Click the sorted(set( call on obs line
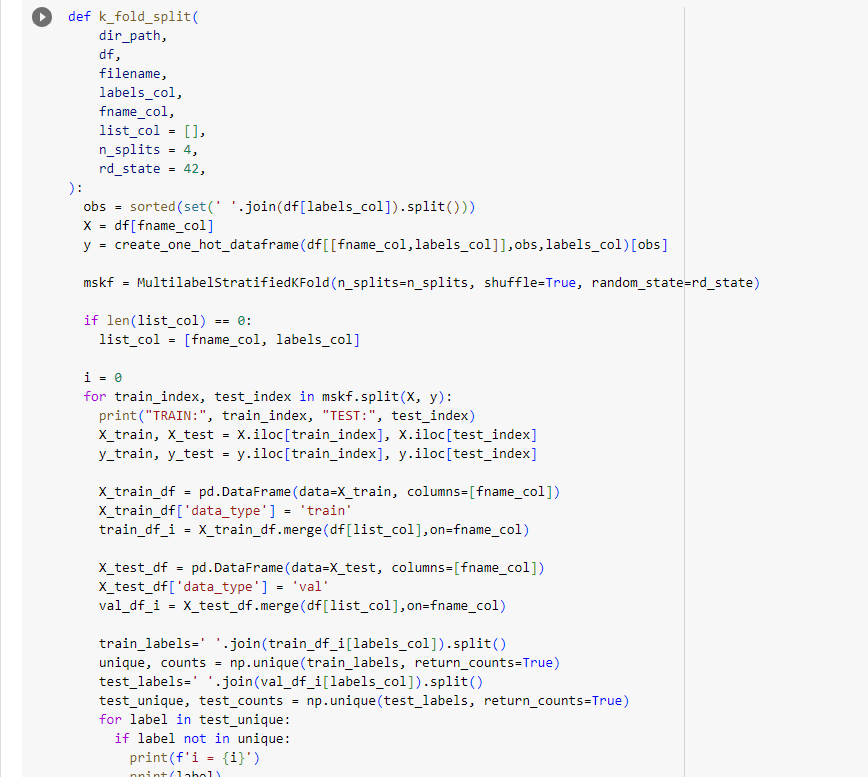The image size is (868, 777). (172, 206)
